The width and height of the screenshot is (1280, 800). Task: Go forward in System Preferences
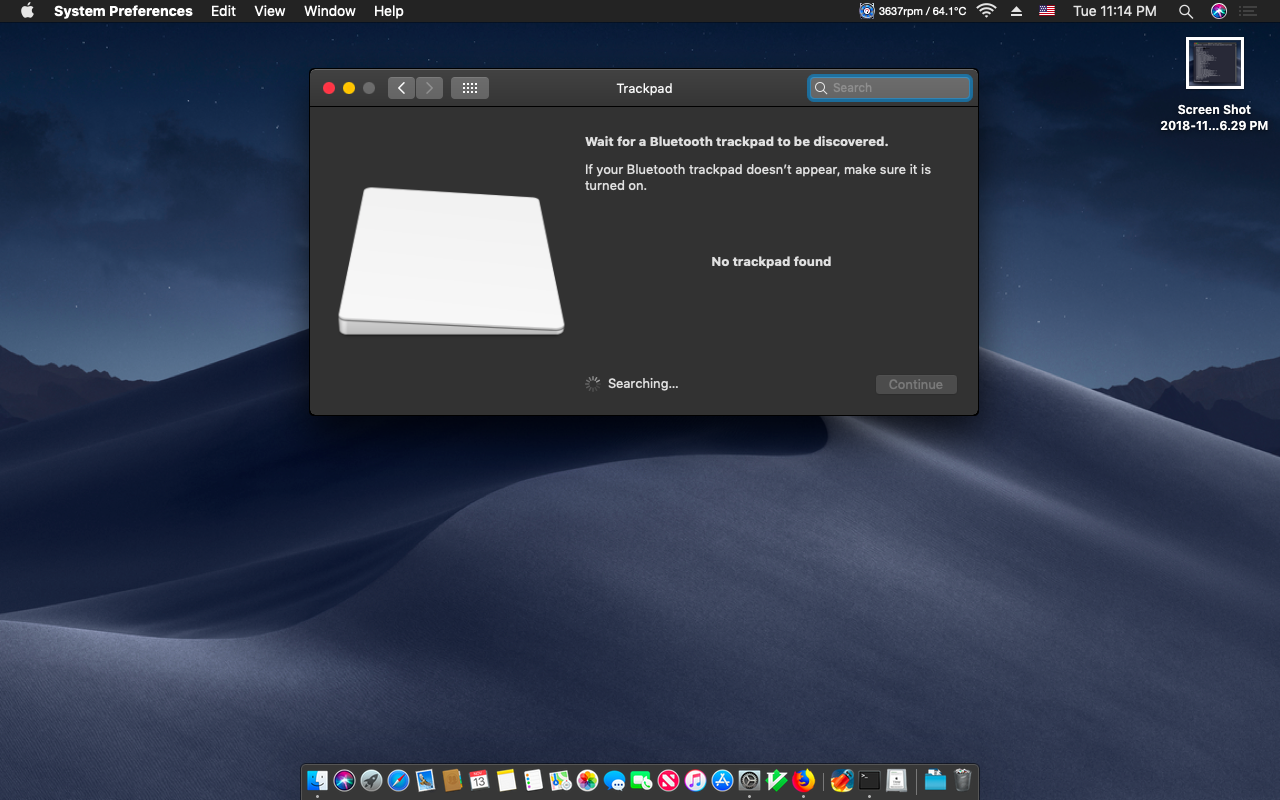(x=430, y=88)
